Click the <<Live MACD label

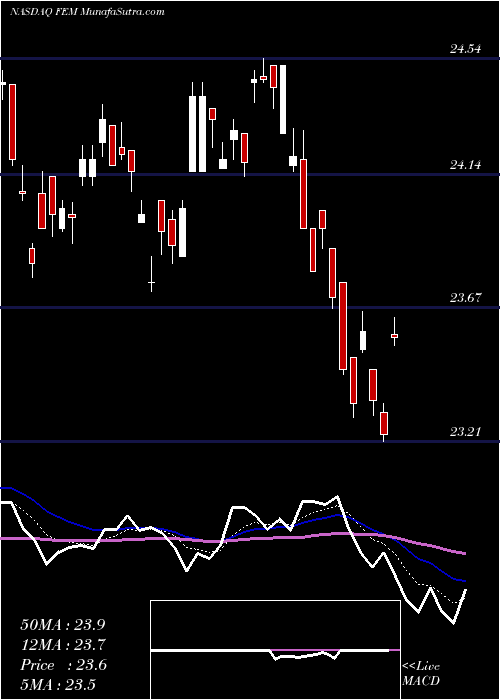(421, 673)
